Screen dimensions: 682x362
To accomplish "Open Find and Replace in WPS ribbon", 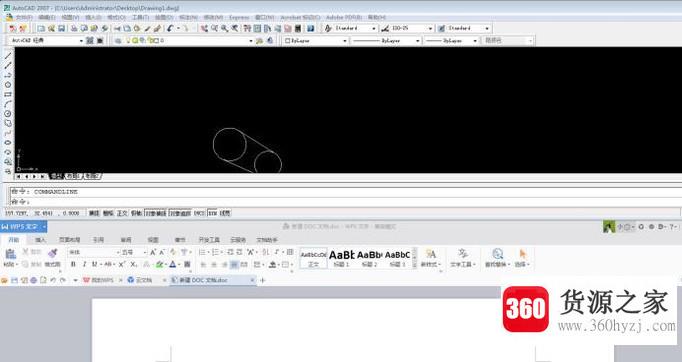I will 498,258.
